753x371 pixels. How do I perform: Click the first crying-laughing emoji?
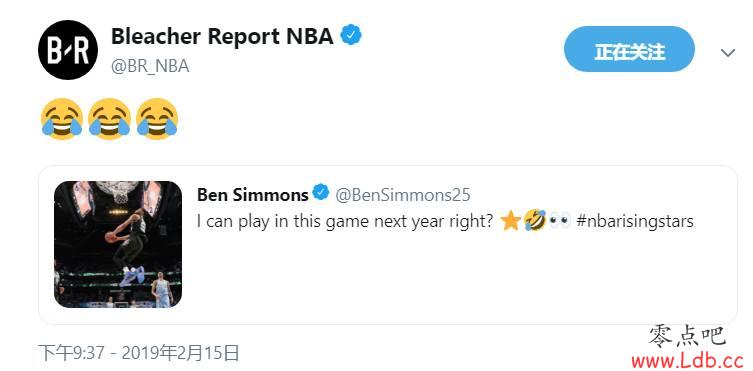point(61,119)
